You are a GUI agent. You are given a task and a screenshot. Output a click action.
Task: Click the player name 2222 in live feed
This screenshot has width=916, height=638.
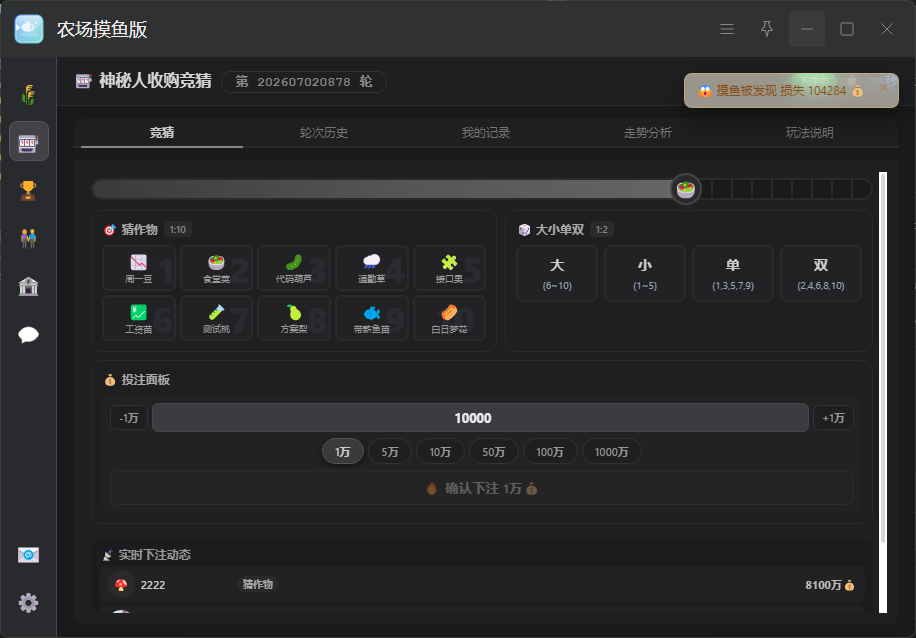point(153,585)
